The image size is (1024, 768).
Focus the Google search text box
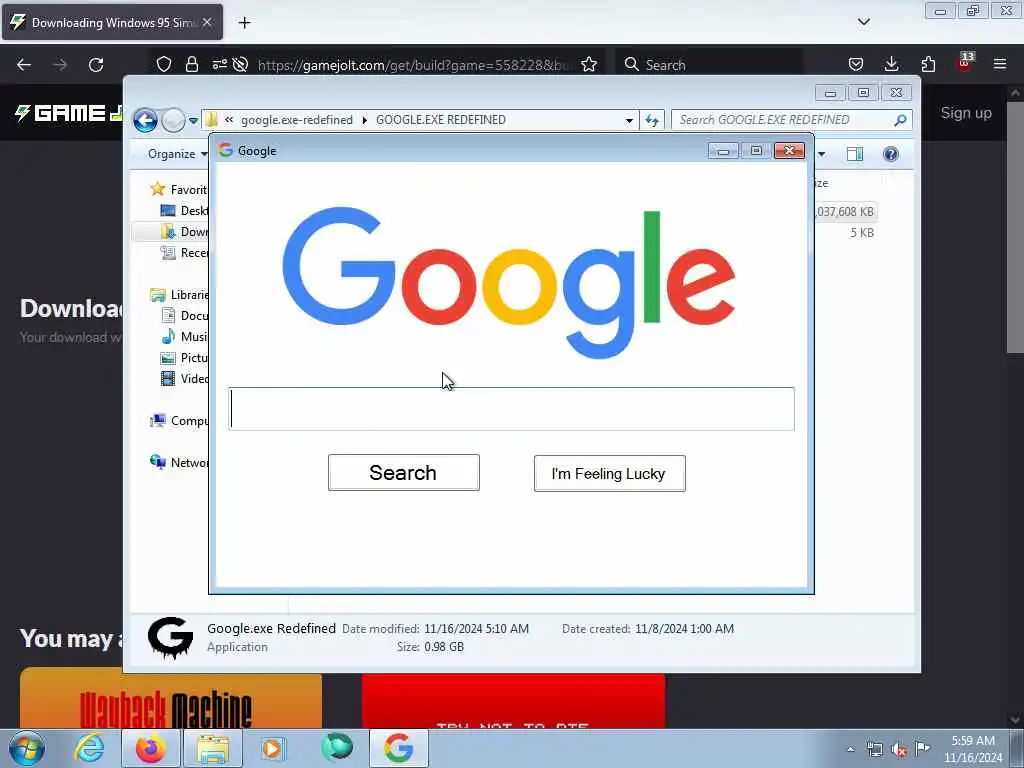511,409
